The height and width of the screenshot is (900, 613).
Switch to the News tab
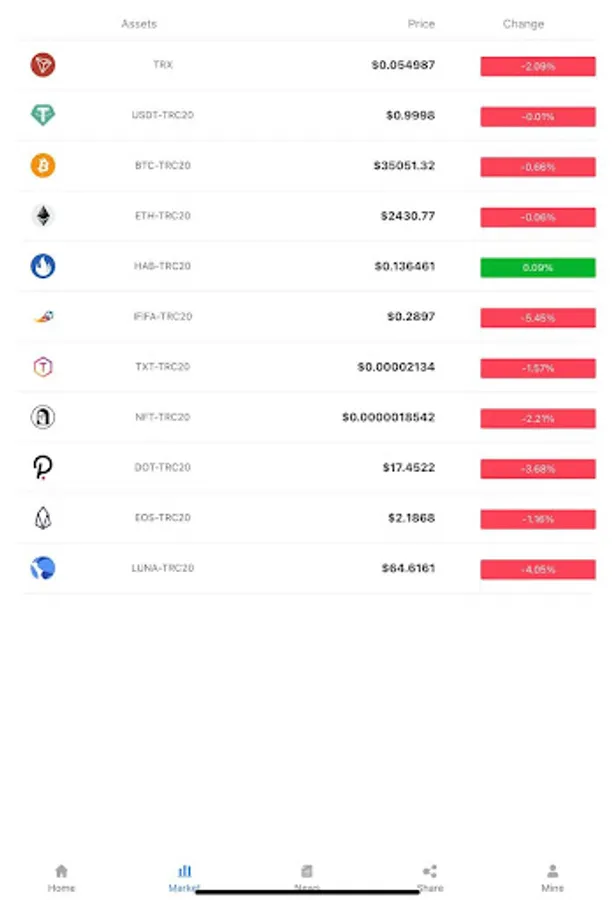(x=307, y=878)
